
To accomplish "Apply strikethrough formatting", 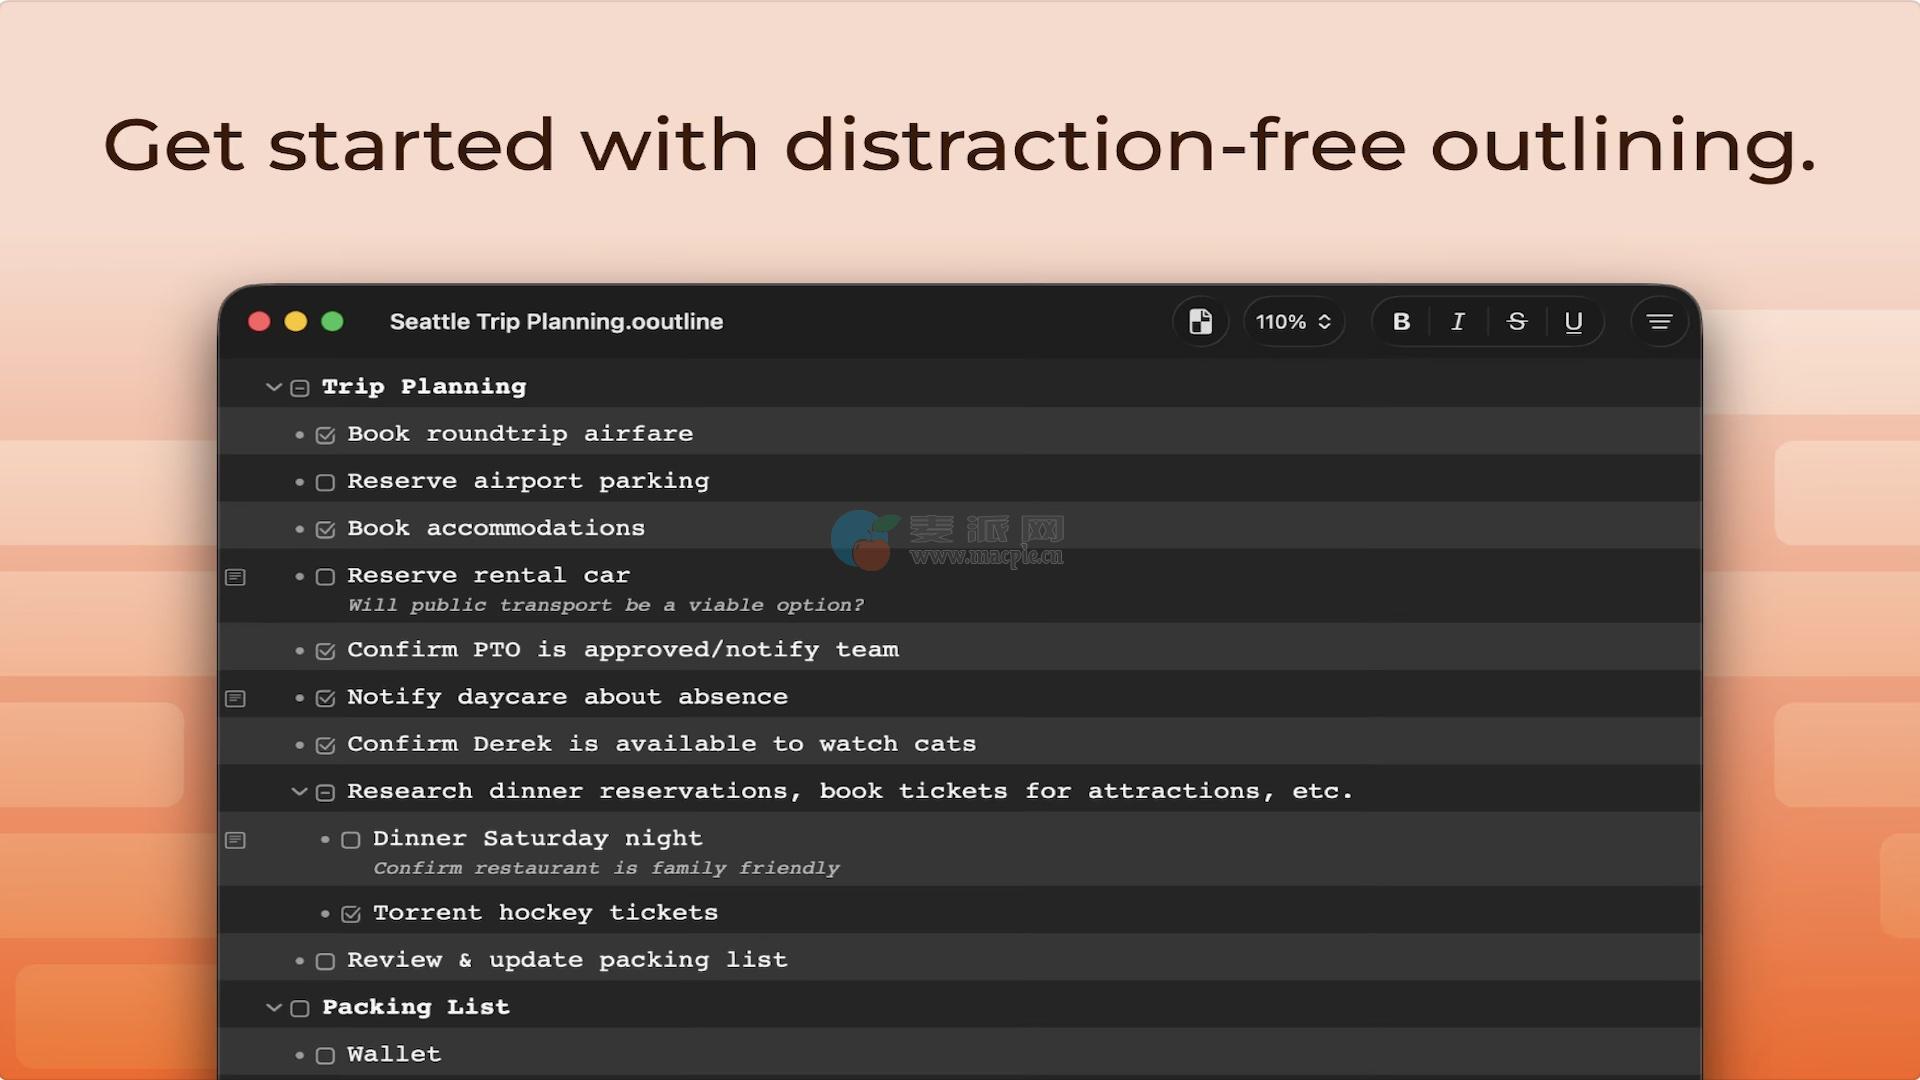I will point(1516,322).
